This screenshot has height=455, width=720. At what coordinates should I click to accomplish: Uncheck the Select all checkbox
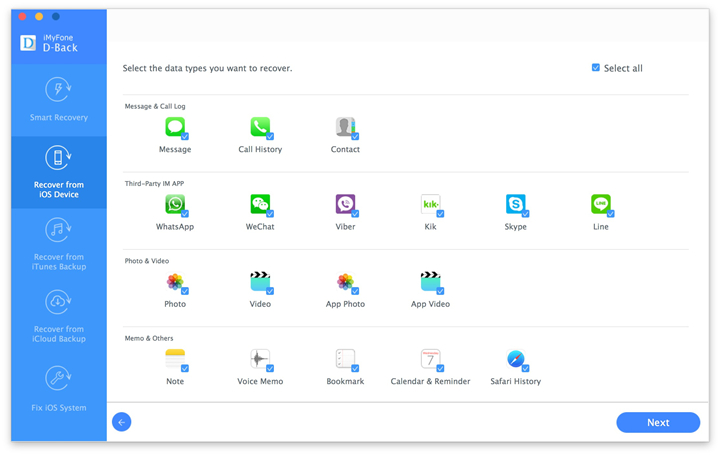(596, 67)
